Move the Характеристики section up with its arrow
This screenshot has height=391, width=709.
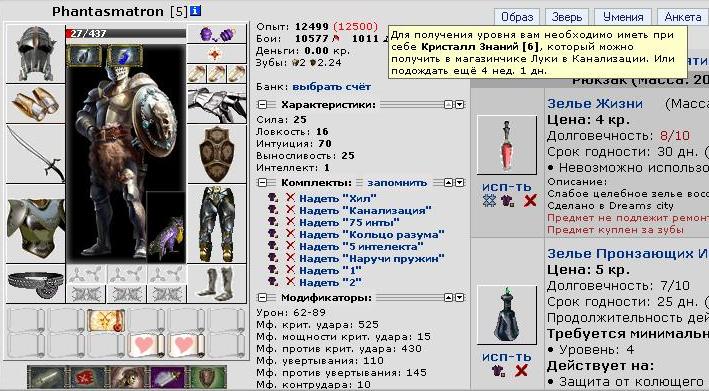tap(448, 105)
